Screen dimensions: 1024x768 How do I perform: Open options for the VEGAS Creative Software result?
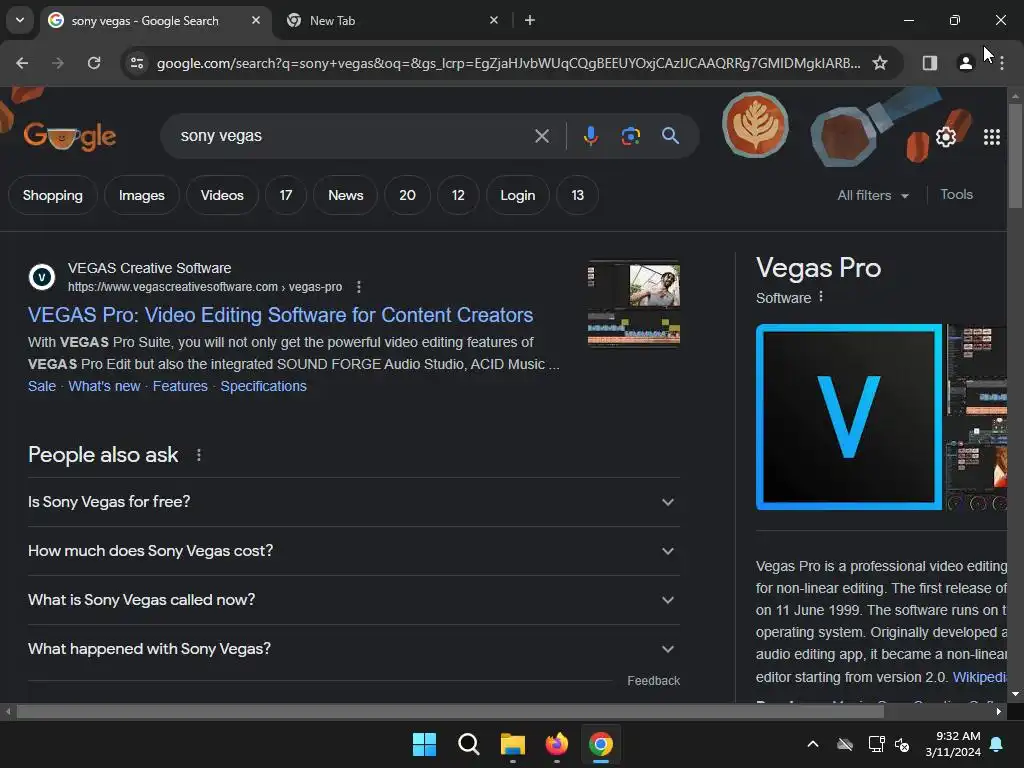(359, 287)
